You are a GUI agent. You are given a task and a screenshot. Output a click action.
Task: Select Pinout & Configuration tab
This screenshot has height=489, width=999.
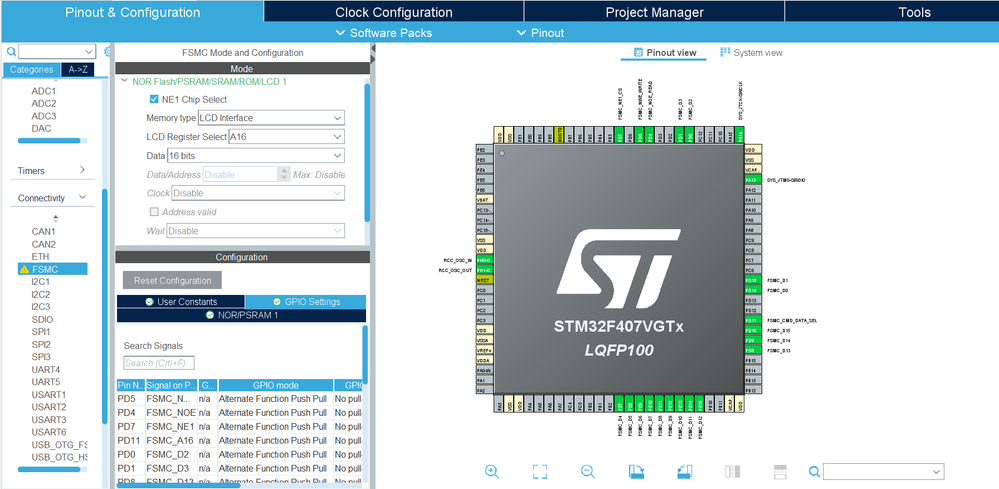pos(133,12)
